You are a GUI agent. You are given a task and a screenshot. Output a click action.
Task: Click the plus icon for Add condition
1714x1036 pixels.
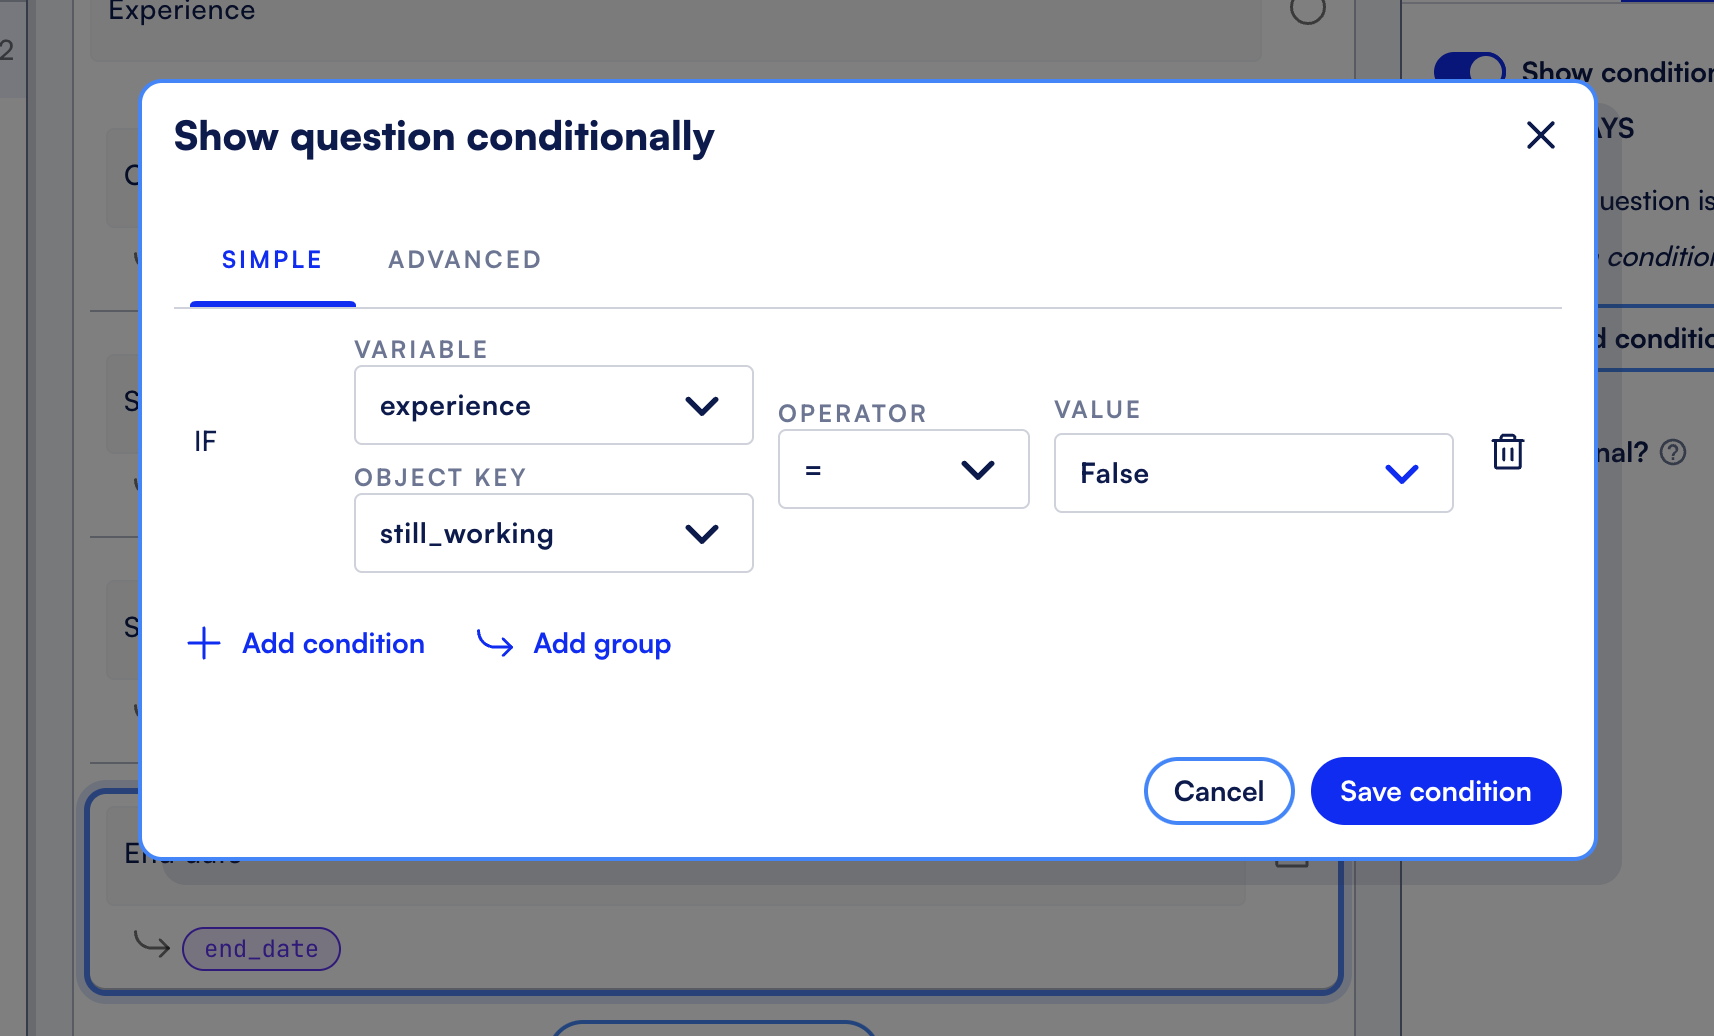coord(204,643)
